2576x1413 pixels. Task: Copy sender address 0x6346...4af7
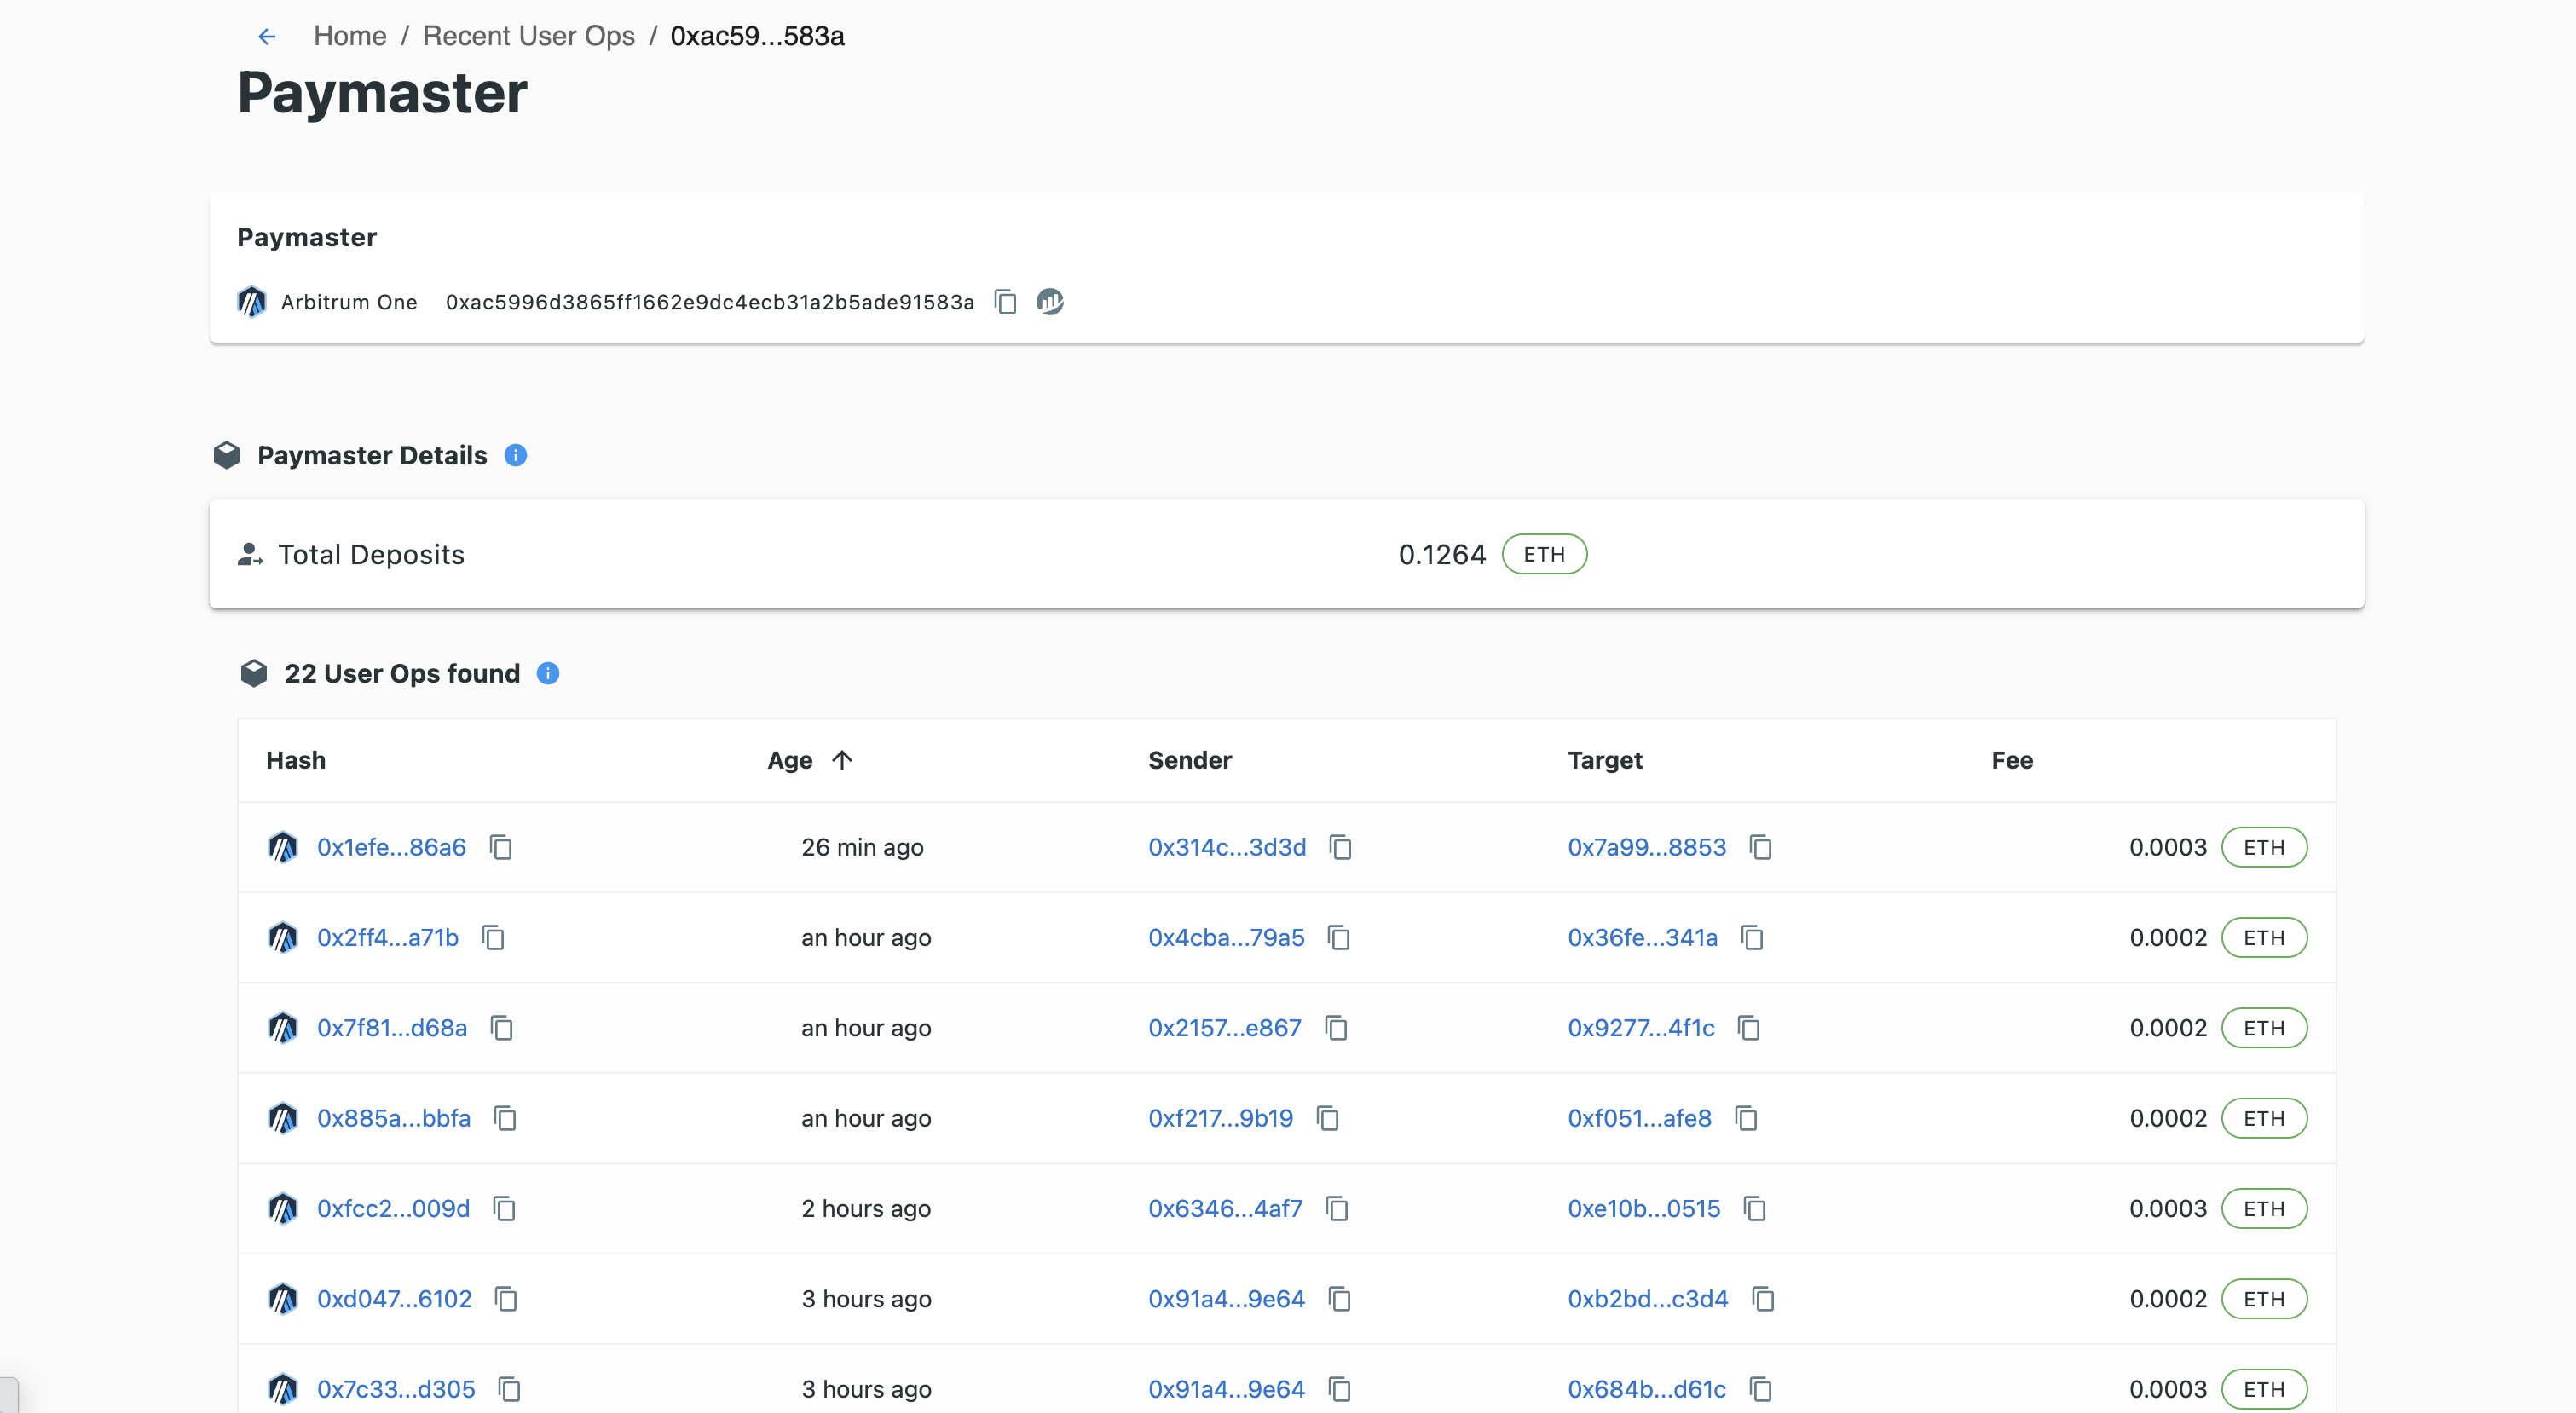coord(1337,1209)
